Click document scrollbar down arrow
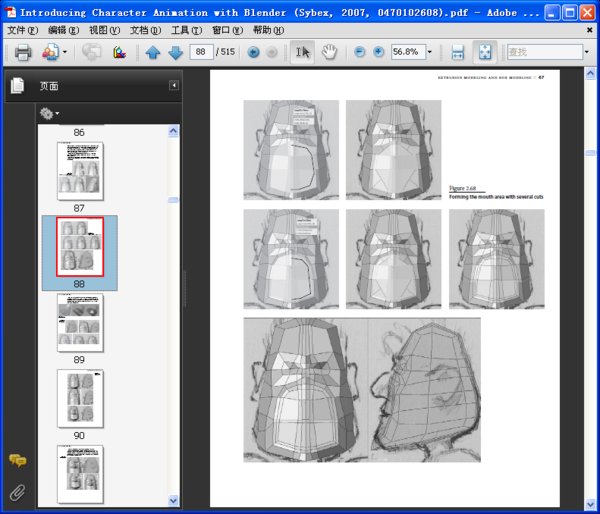This screenshot has width=600, height=514. (590, 504)
